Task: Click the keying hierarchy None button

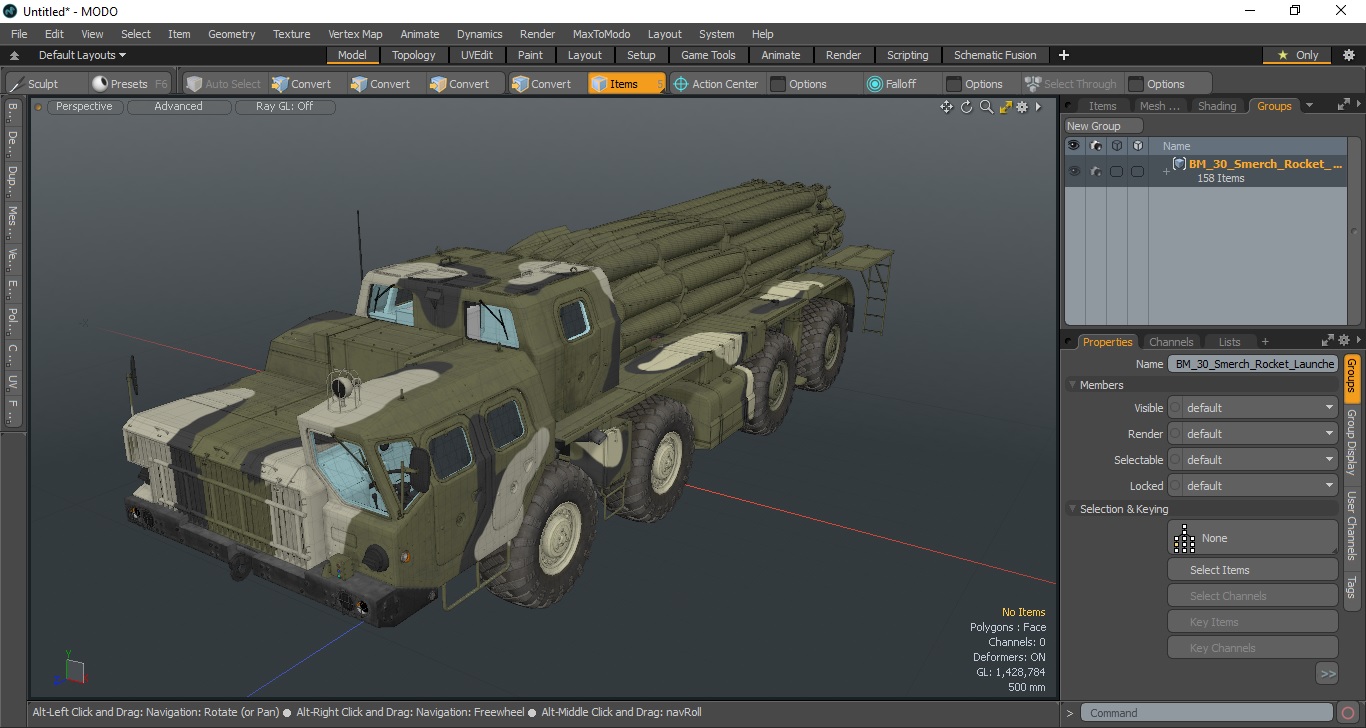Action: pyautogui.click(x=1252, y=538)
